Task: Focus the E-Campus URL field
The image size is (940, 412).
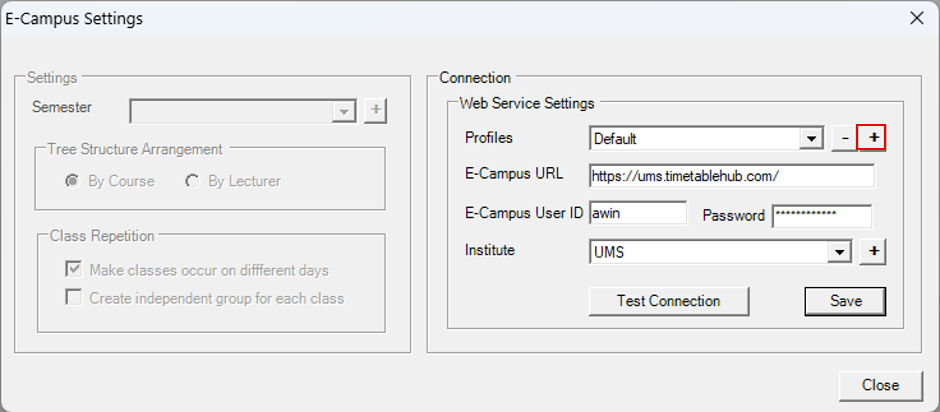Action: point(731,176)
